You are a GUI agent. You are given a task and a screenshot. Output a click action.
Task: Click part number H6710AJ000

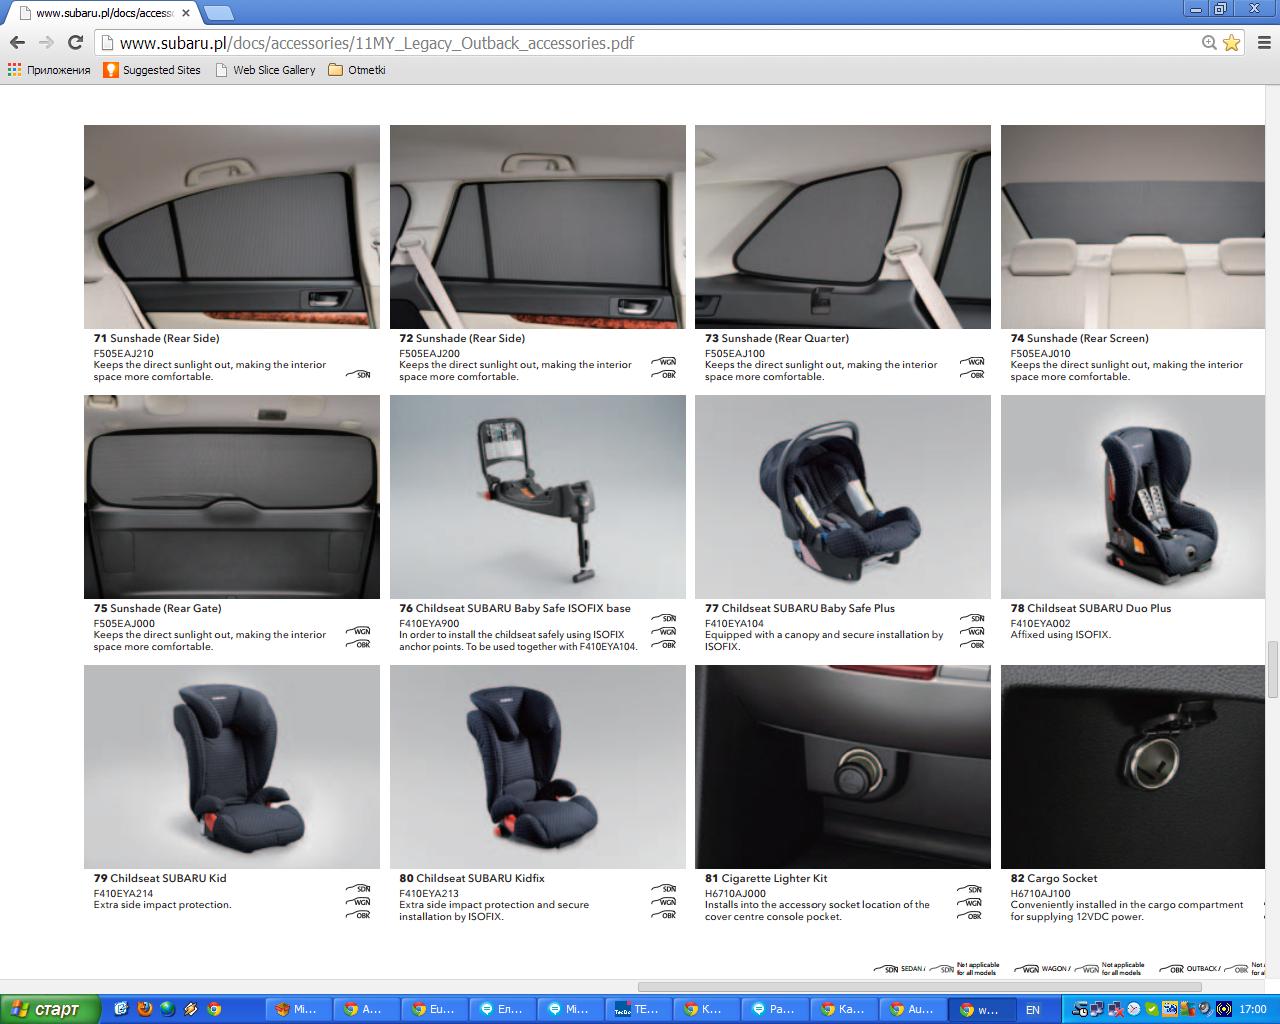(735, 893)
